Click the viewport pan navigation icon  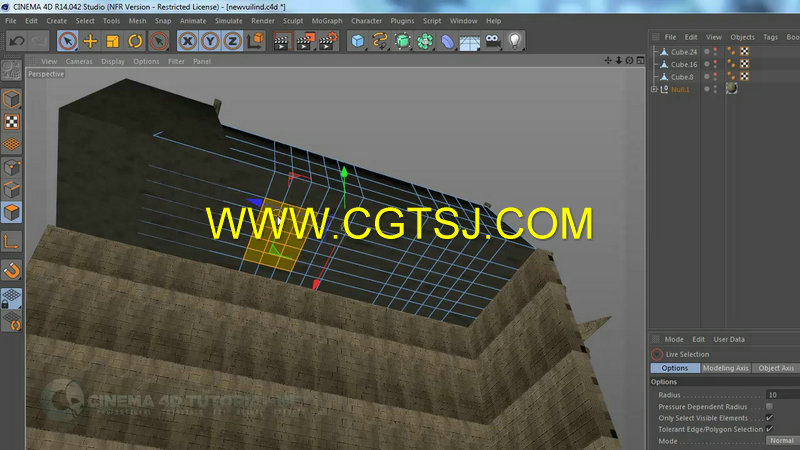[x=608, y=60]
